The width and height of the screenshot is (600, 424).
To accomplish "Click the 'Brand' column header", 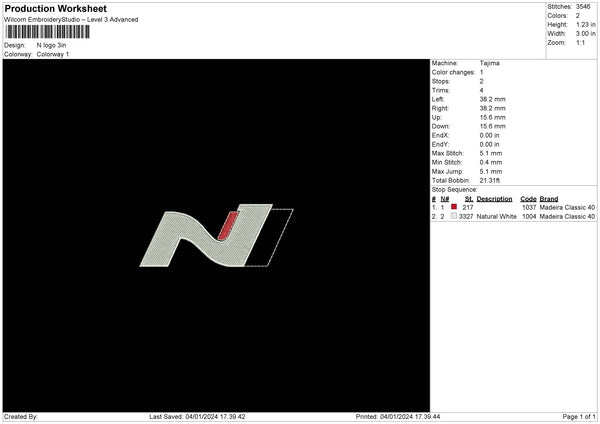I will (x=549, y=199).
